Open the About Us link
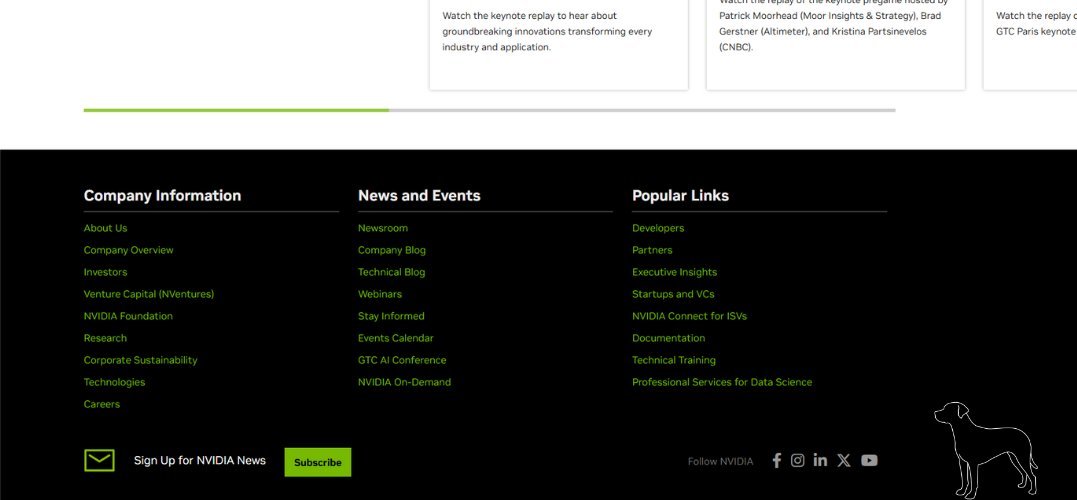The image size is (1077, 500). [105, 228]
